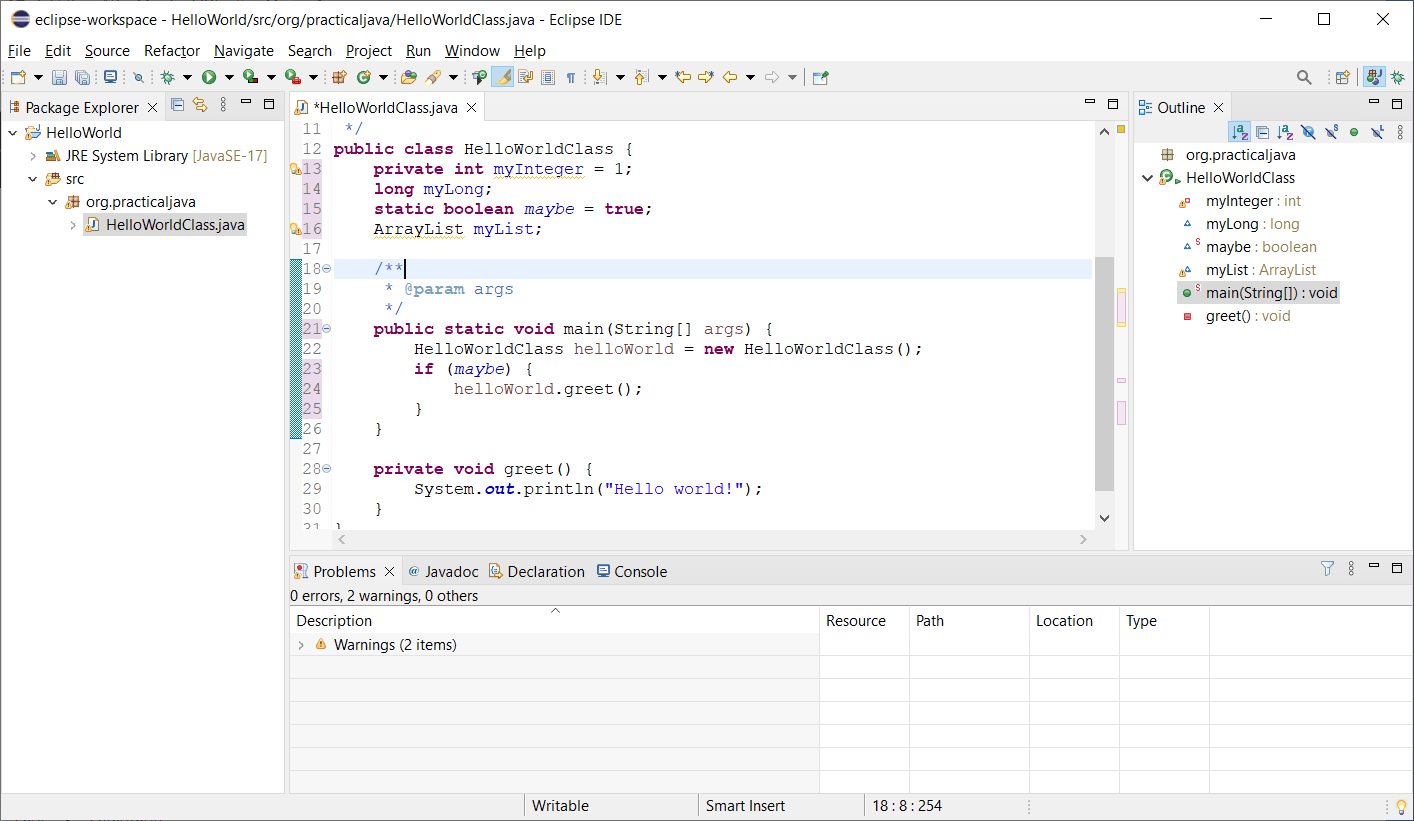Toggle Hide Fields in the Outline toolbar

1308,132
